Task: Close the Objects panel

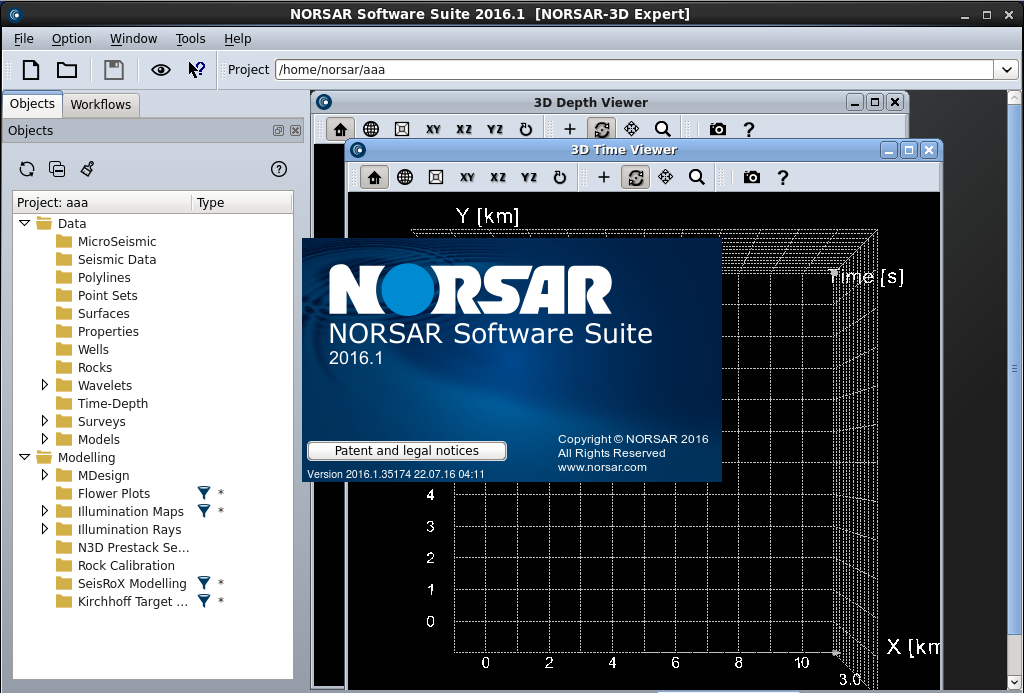Action: pyautogui.click(x=295, y=131)
